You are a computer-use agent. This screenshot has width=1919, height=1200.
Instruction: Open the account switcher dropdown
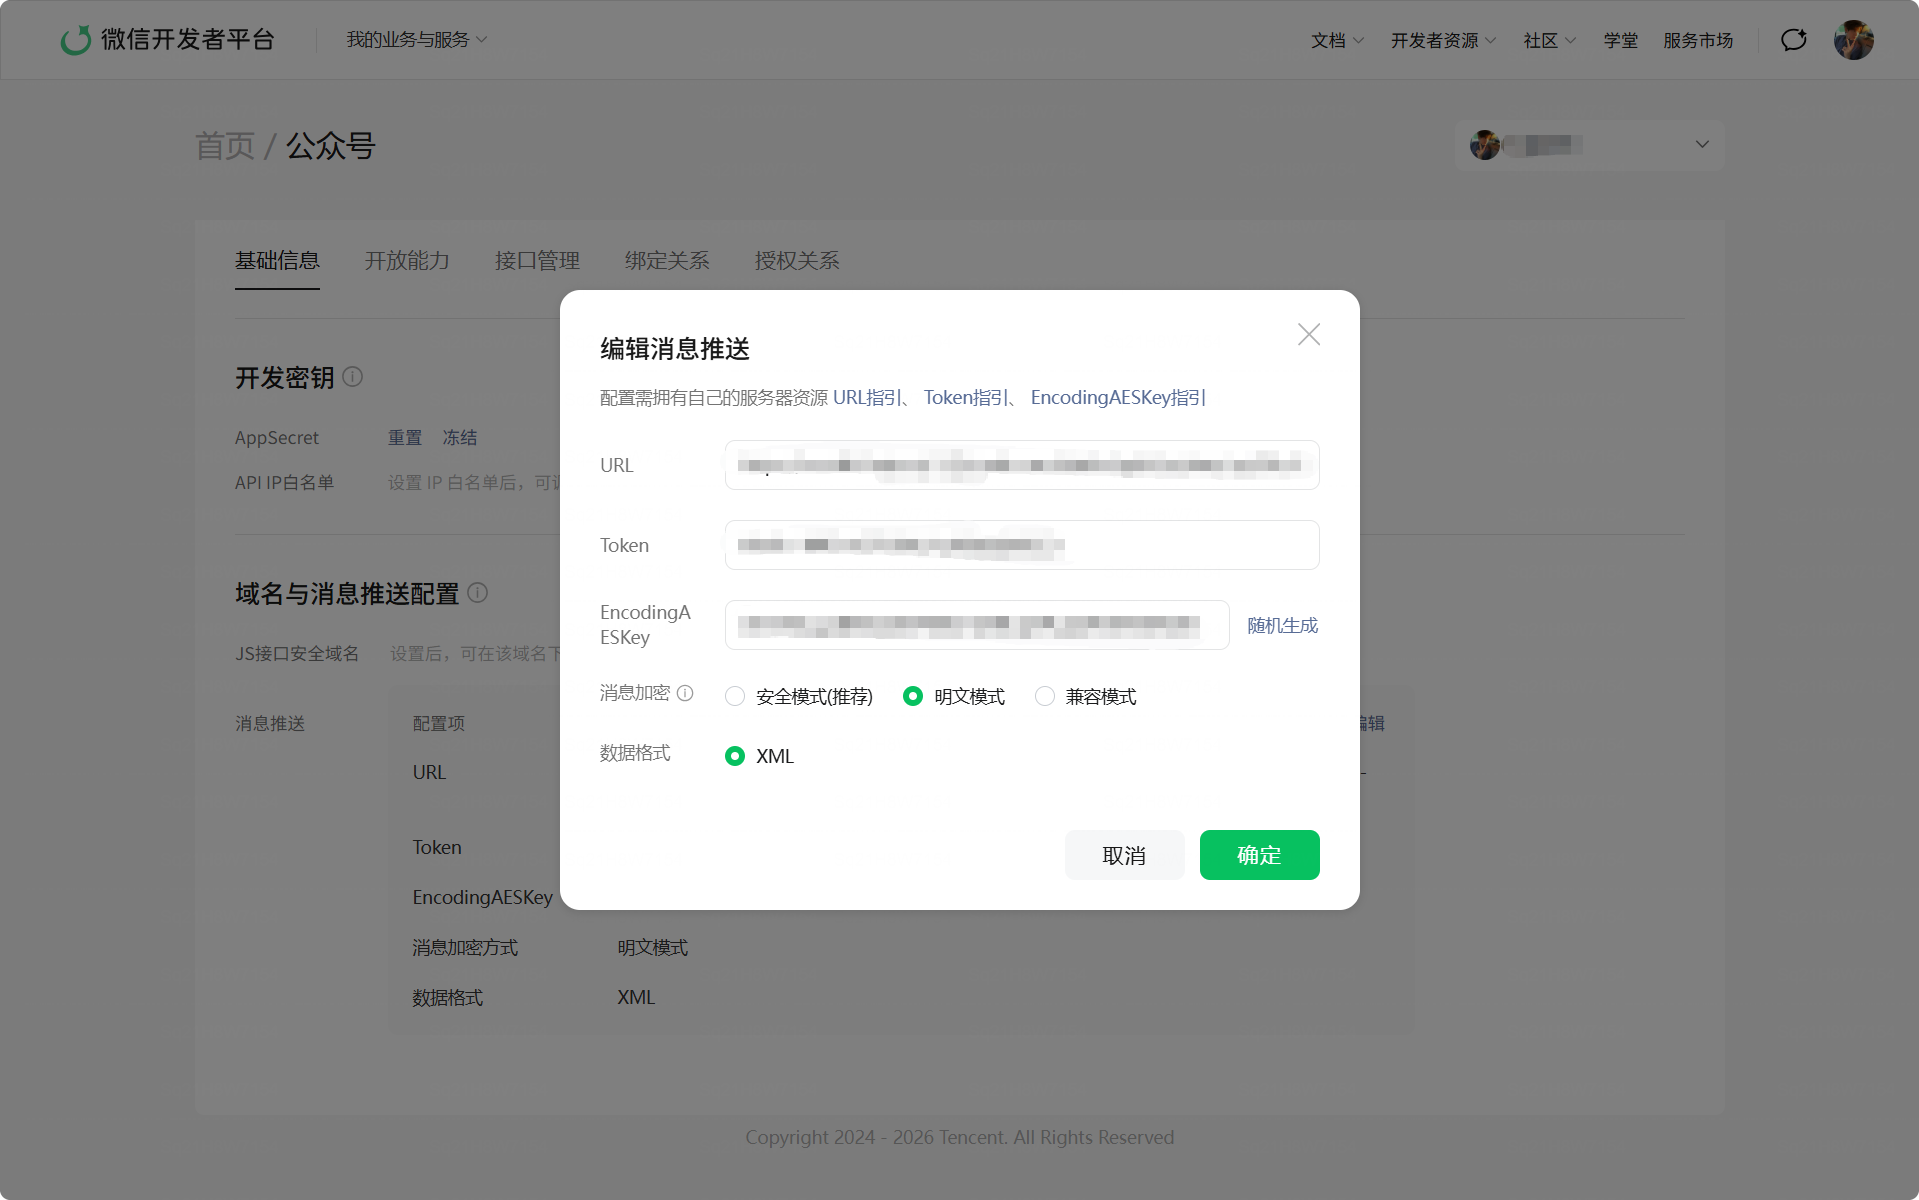1588,145
